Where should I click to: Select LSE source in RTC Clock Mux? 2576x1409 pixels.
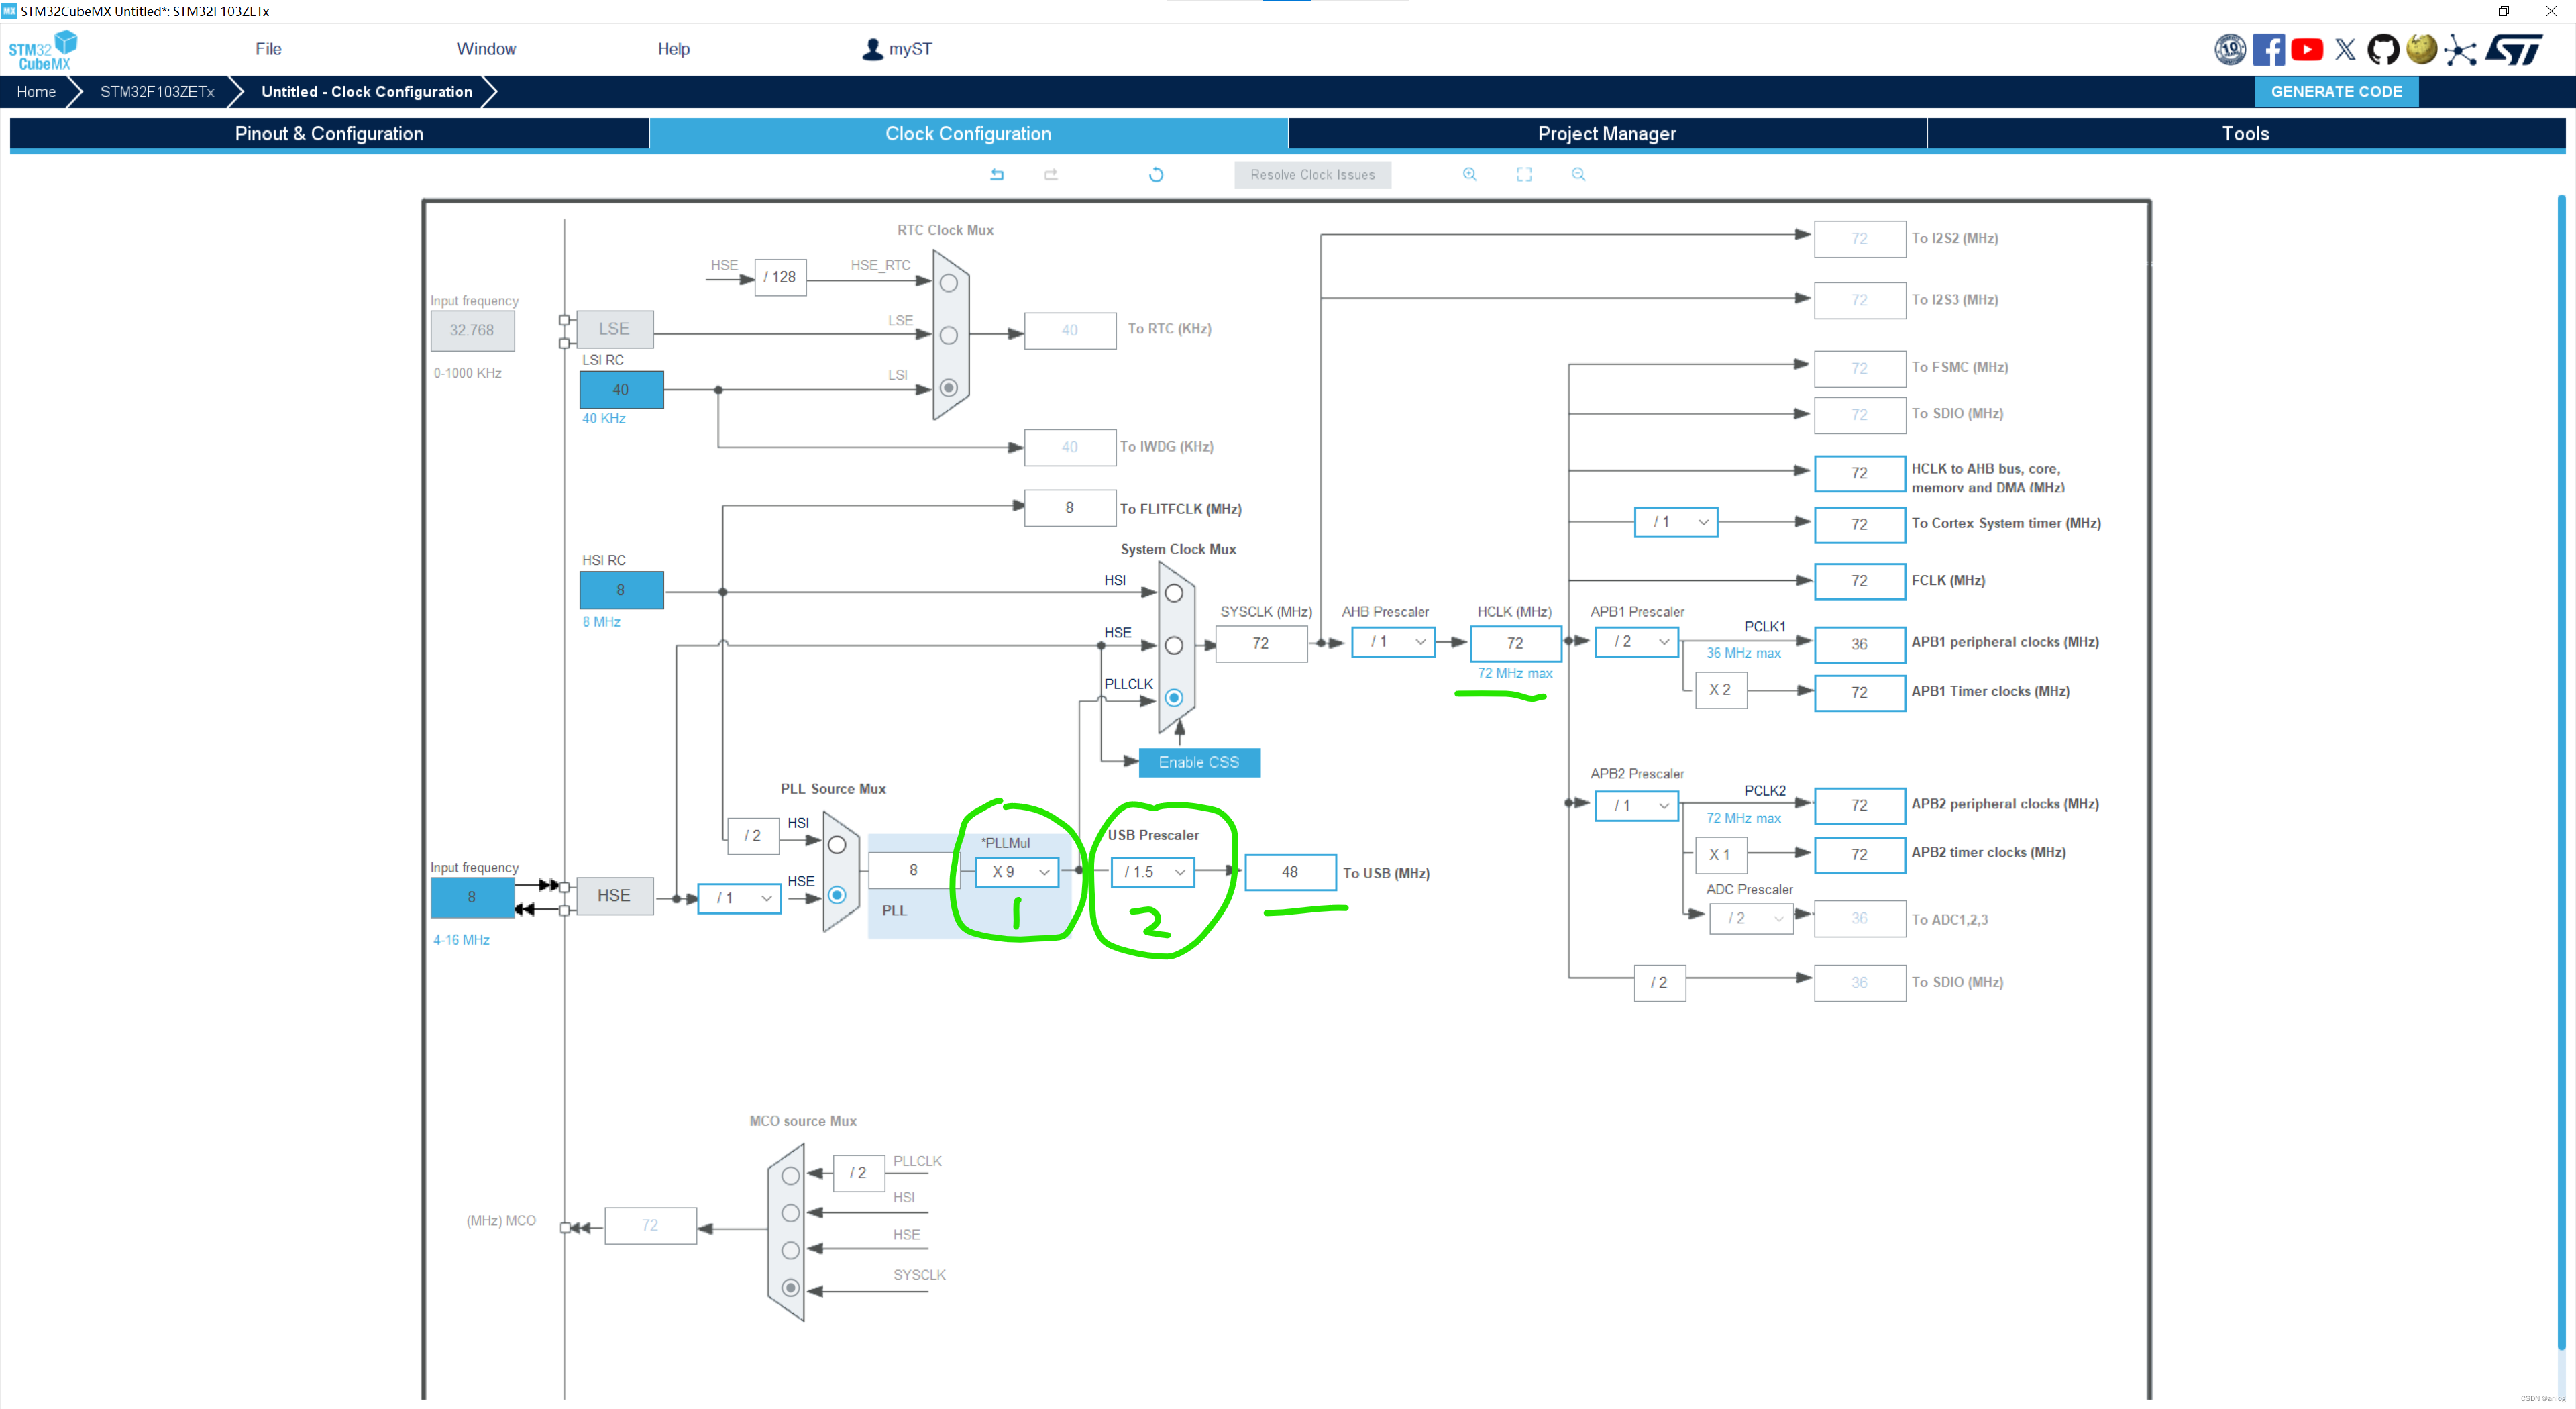pyautogui.click(x=949, y=335)
